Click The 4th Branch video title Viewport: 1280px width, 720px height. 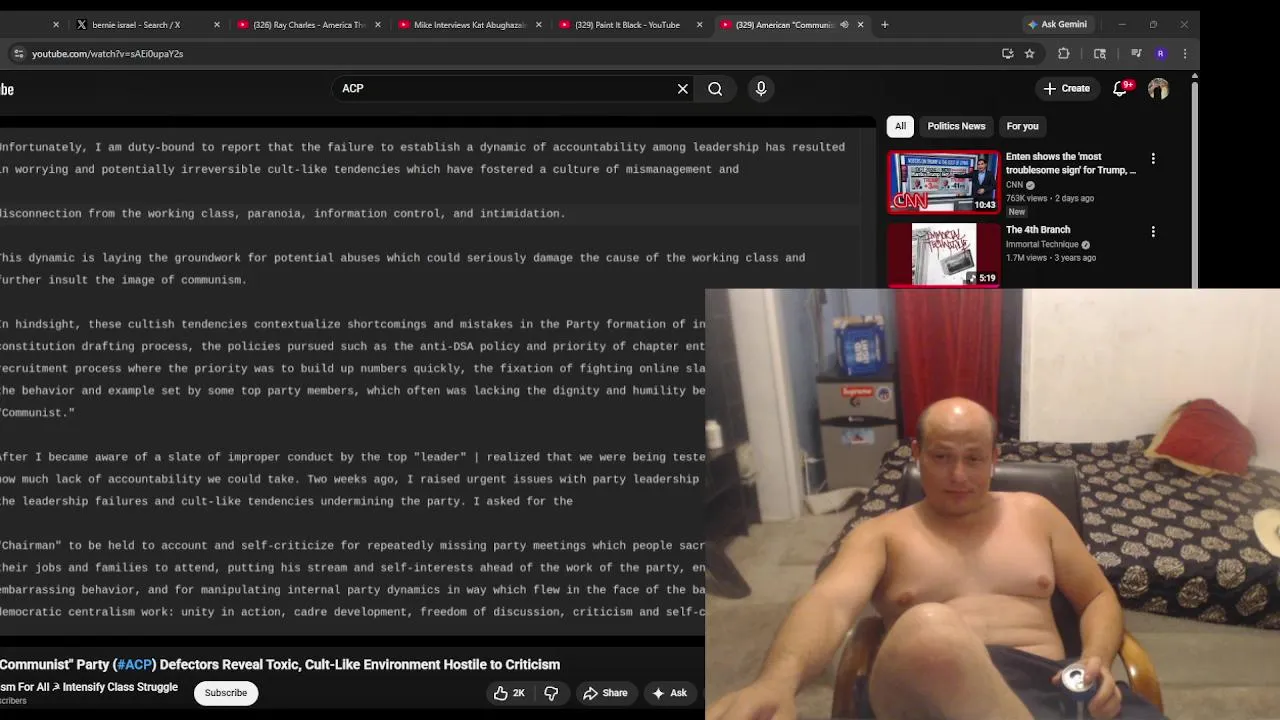click(x=1038, y=230)
